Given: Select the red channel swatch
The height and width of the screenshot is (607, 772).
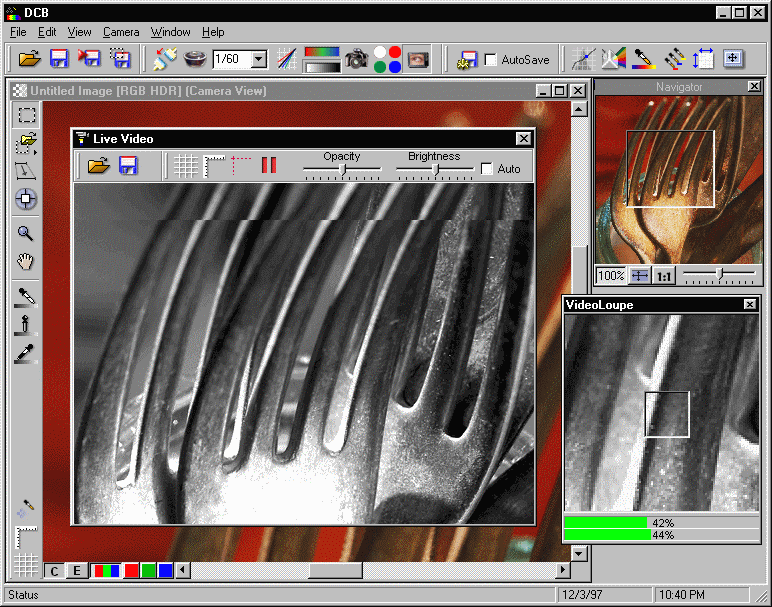Looking at the screenshot, I should [x=131, y=571].
